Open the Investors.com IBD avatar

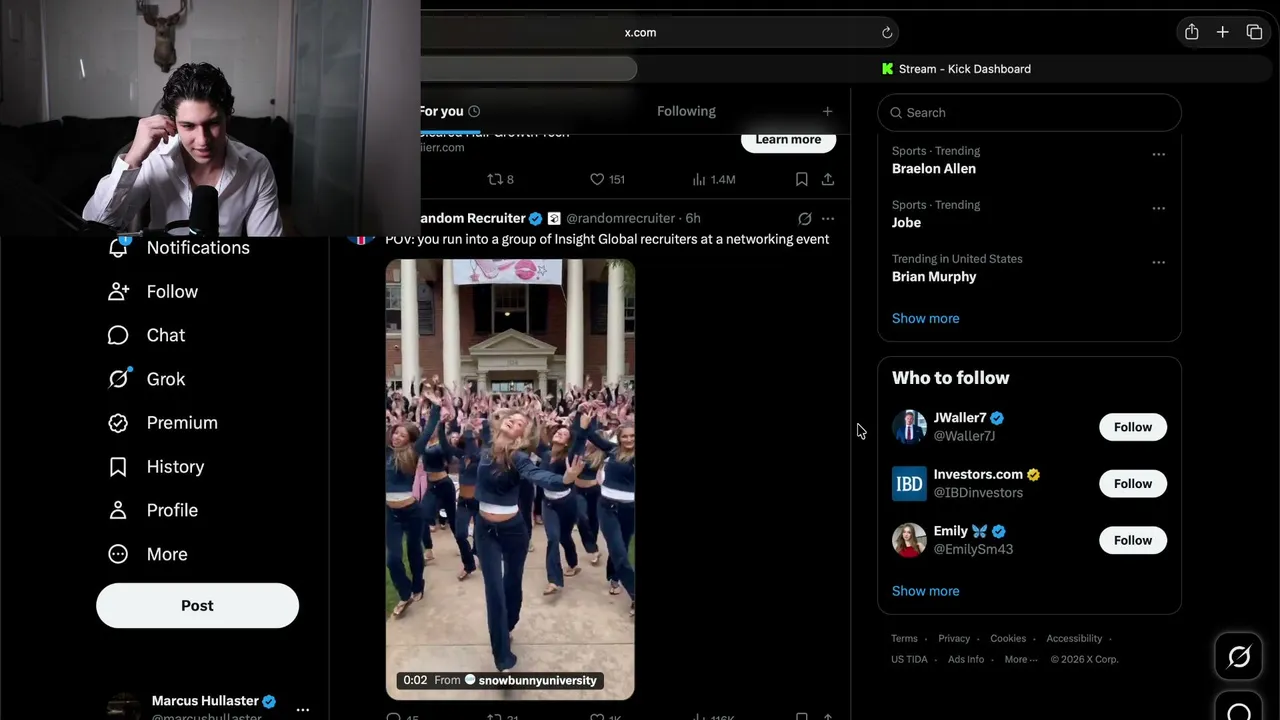click(909, 484)
